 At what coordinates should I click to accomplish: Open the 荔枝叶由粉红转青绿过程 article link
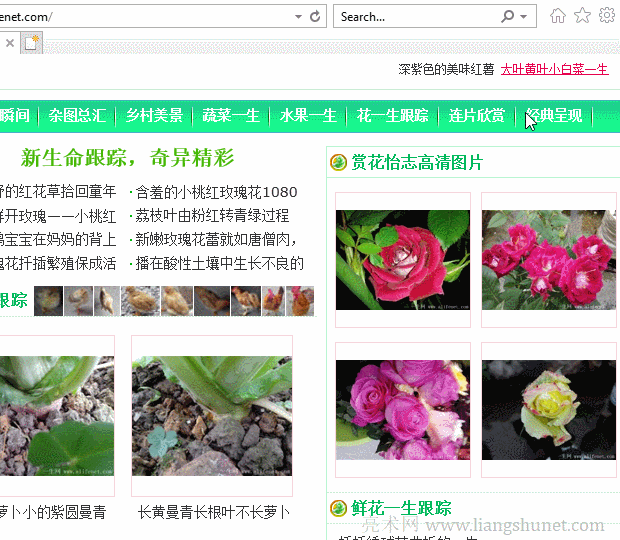[212, 216]
